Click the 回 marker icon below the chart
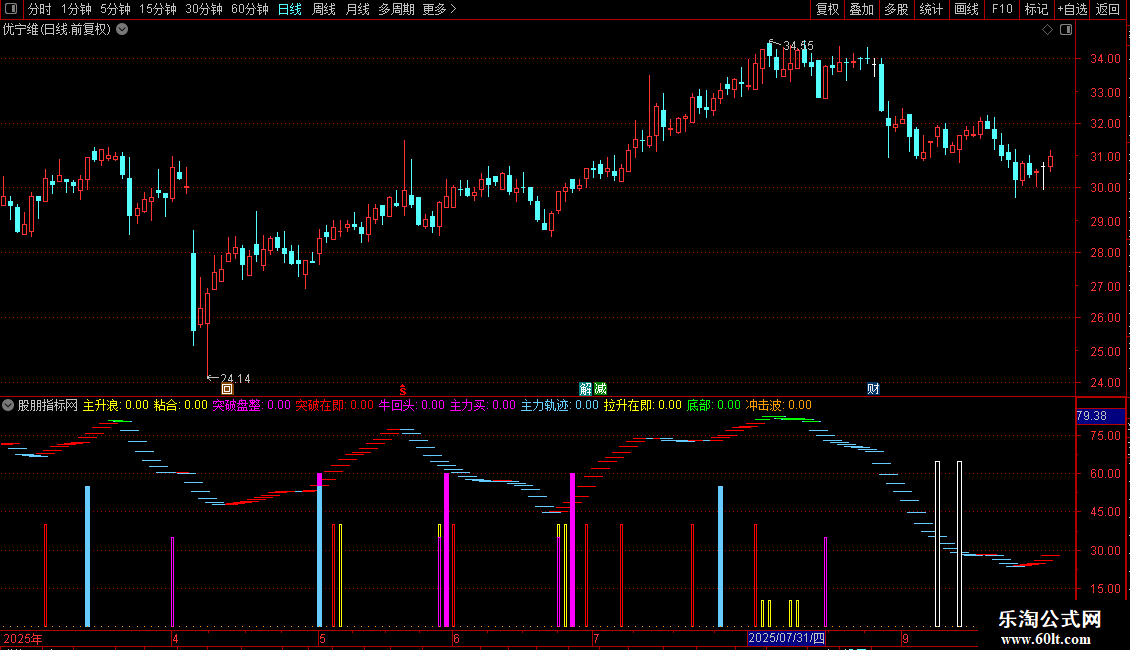Screen dimensions: 1130x650 [x=227, y=389]
